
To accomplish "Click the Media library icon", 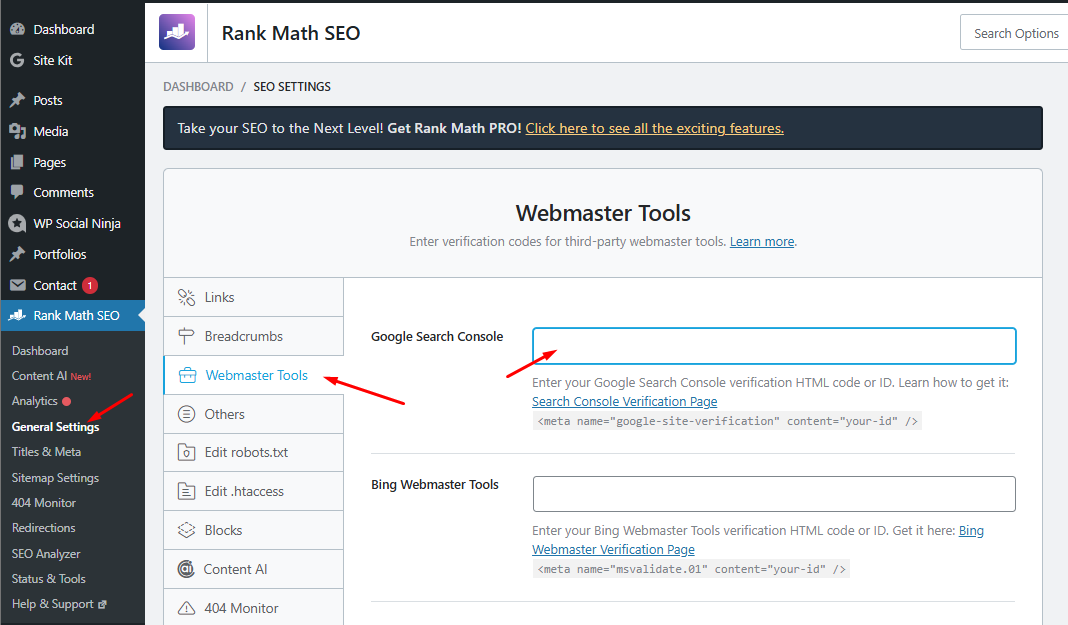I will (x=18, y=131).
